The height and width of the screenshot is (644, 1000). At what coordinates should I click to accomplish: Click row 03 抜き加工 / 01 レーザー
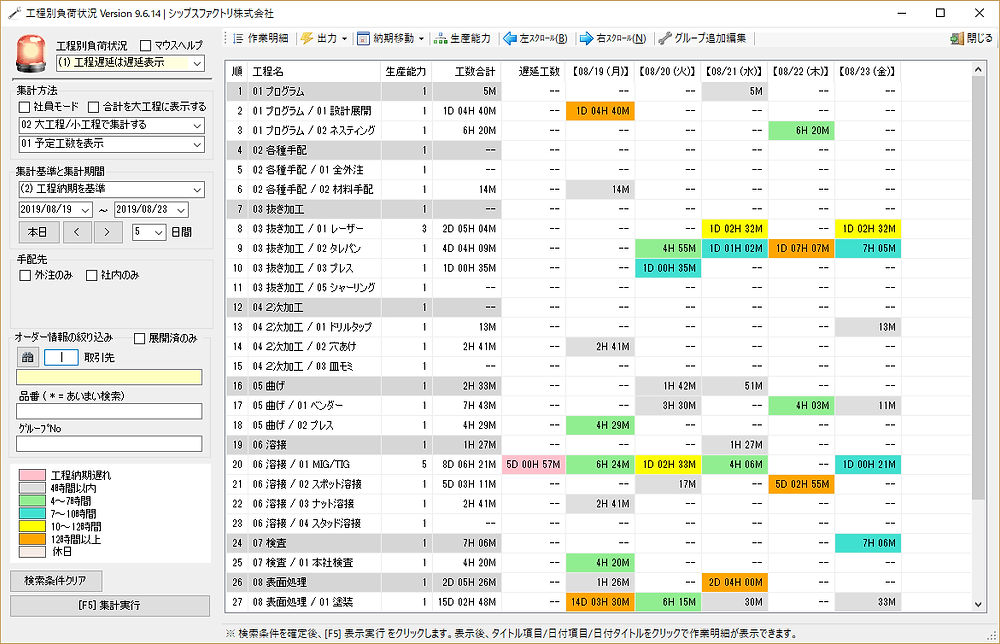coord(564,229)
